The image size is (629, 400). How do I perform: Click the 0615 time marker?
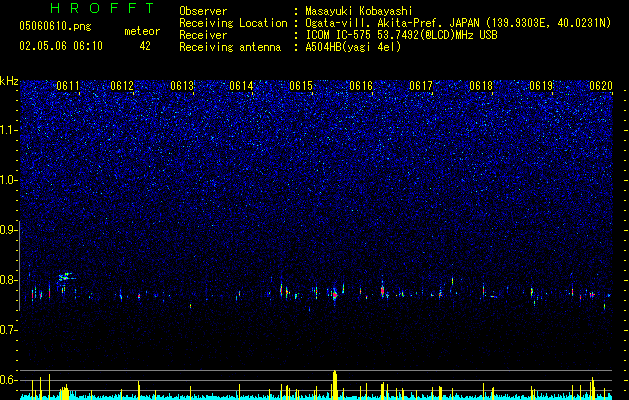point(301,86)
